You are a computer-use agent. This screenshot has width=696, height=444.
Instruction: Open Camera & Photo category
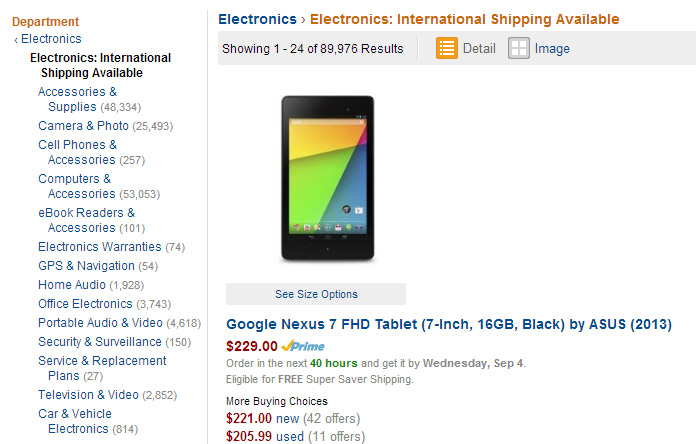click(x=83, y=126)
